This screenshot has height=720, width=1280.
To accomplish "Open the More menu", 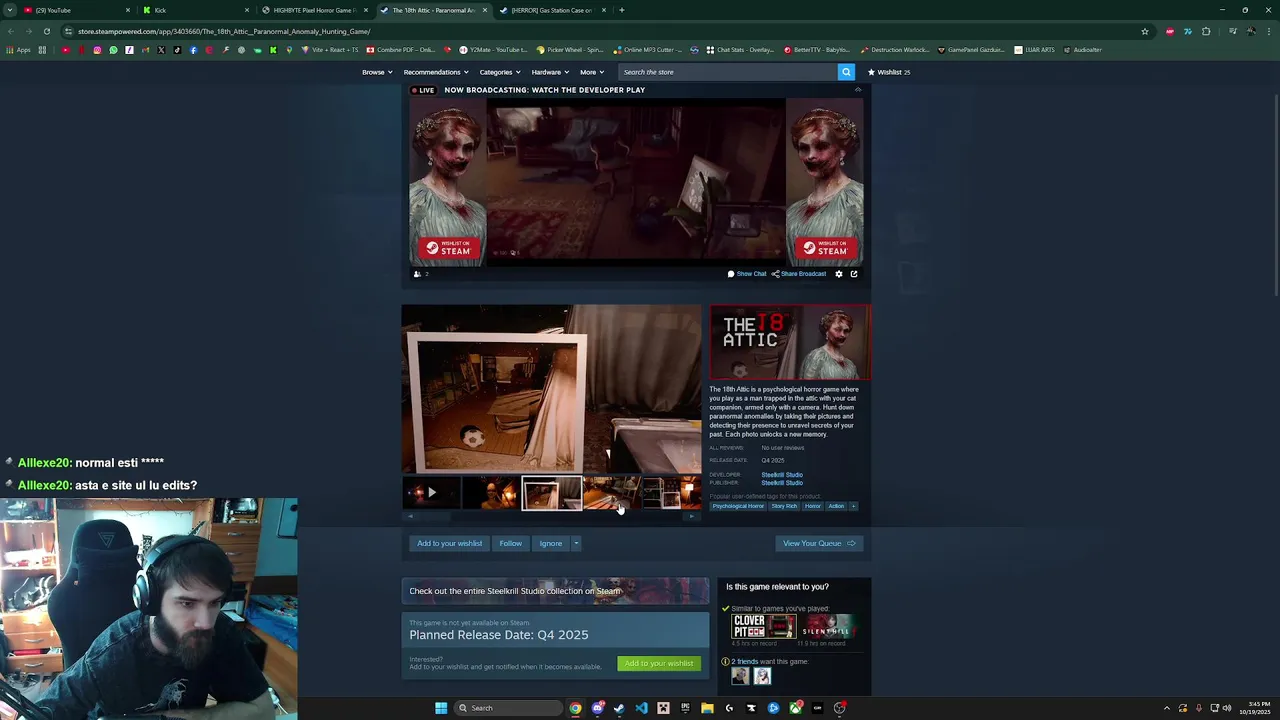I will (x=591, y=72).
